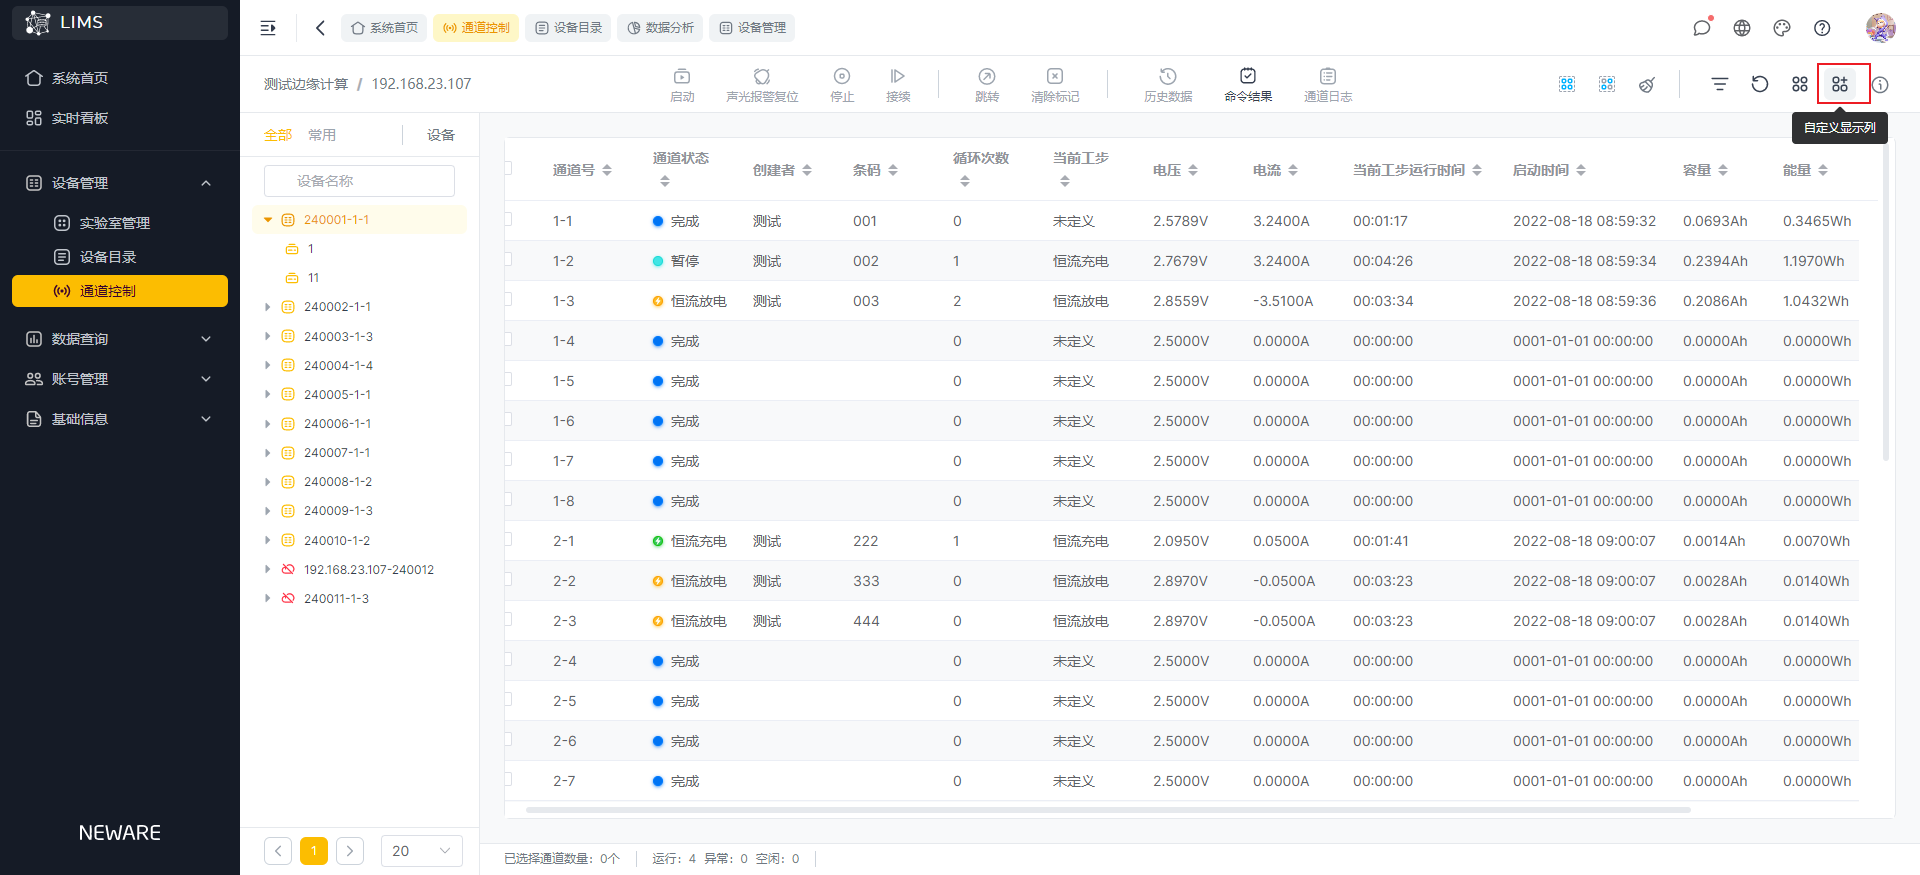Expand the 240010-1-2 tree node
Screen dimensions: 1920x875
pos(268,540)
